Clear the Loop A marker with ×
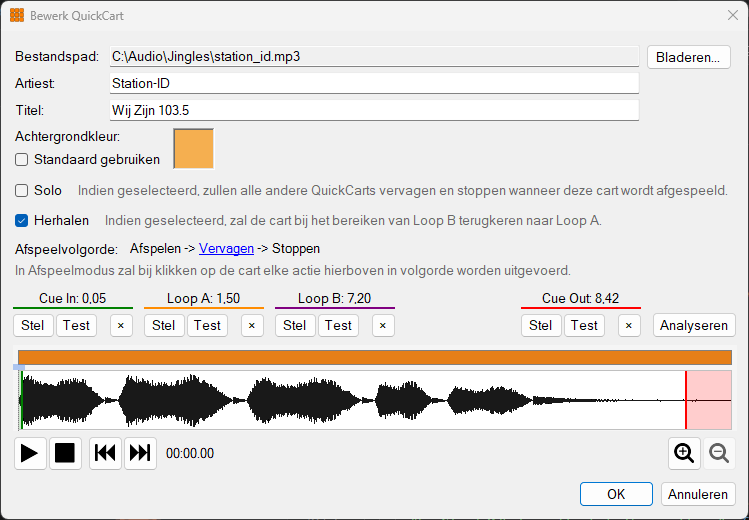The width and height of the screenshot is (749, 520). tap(252, 326)
